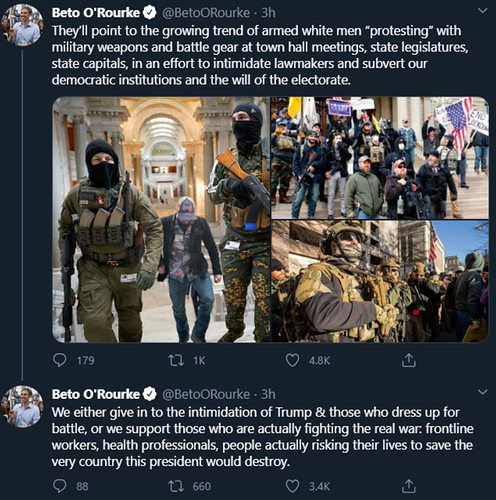Open the first tweet's 3h timestamp
The width and height of the screenshot is (496, 500).
click(268, 13)
